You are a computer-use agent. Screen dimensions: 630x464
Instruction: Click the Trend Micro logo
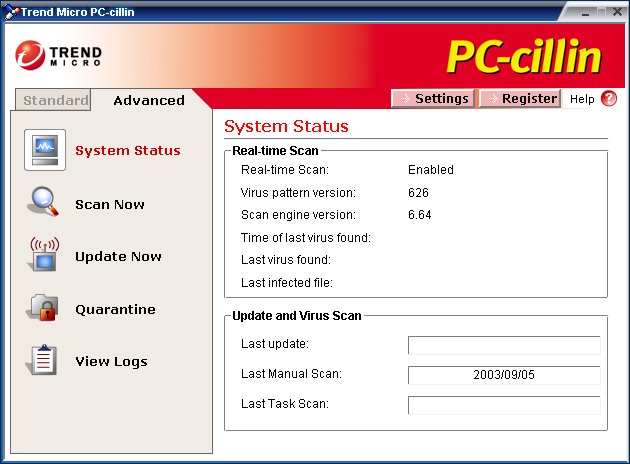(58, 55)
